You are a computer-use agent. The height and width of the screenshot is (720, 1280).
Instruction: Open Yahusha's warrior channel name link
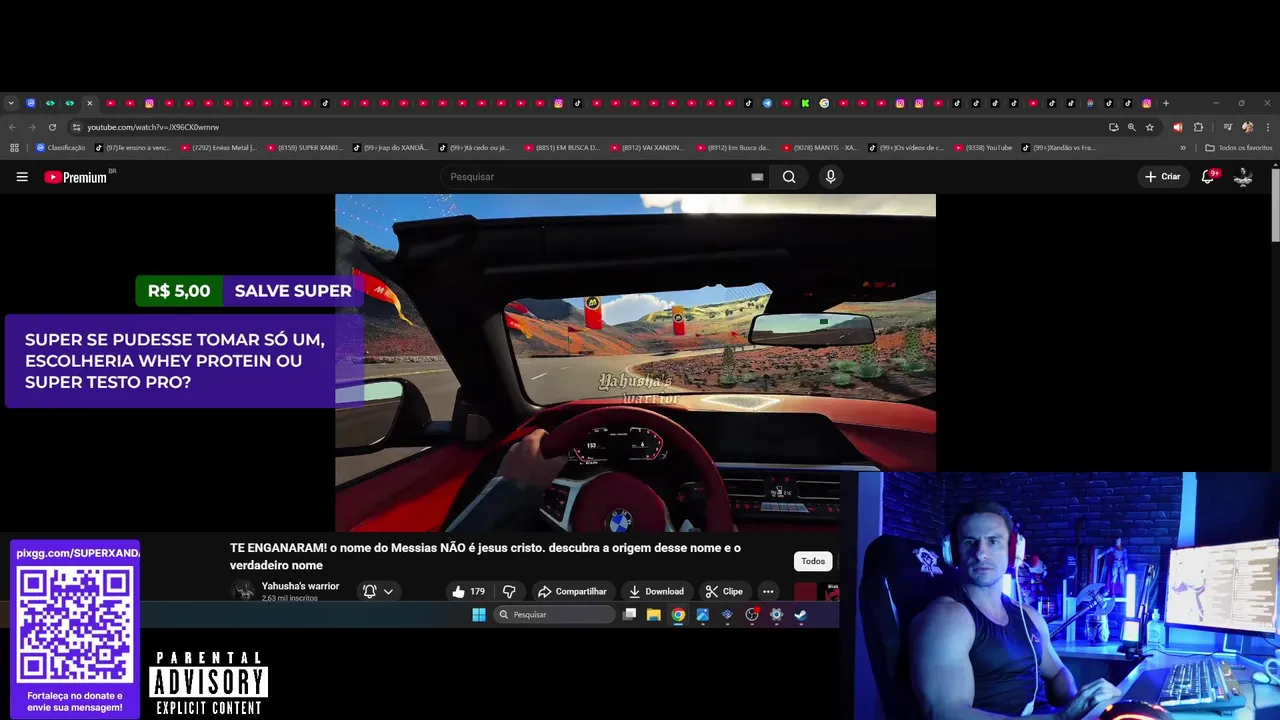click(x=300, y=586)
